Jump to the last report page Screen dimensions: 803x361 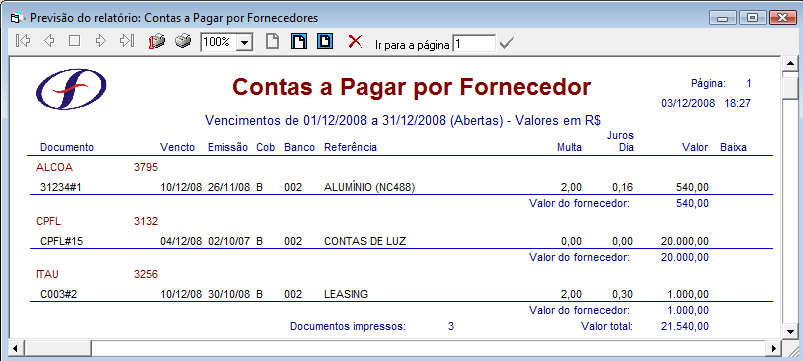[127, 41]
